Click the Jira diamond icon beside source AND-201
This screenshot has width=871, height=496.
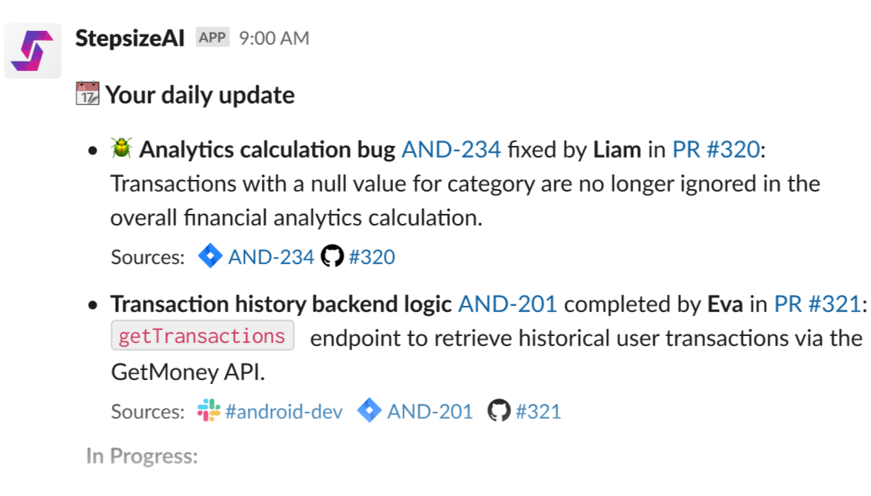[369, 410]
